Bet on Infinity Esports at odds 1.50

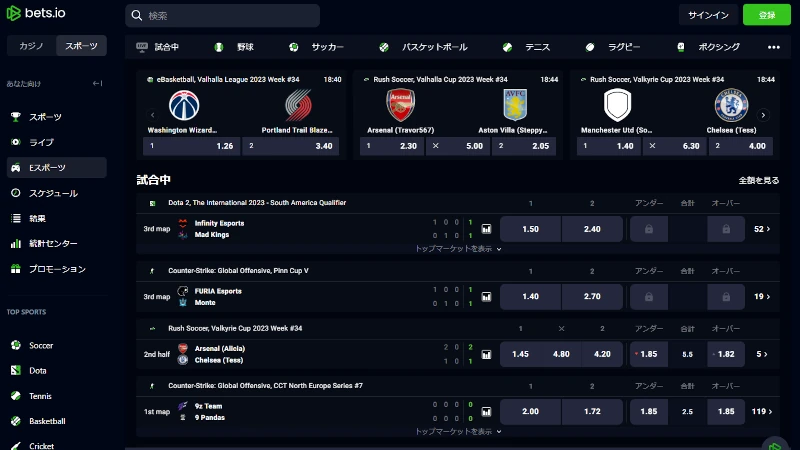[x=530, y=229]
